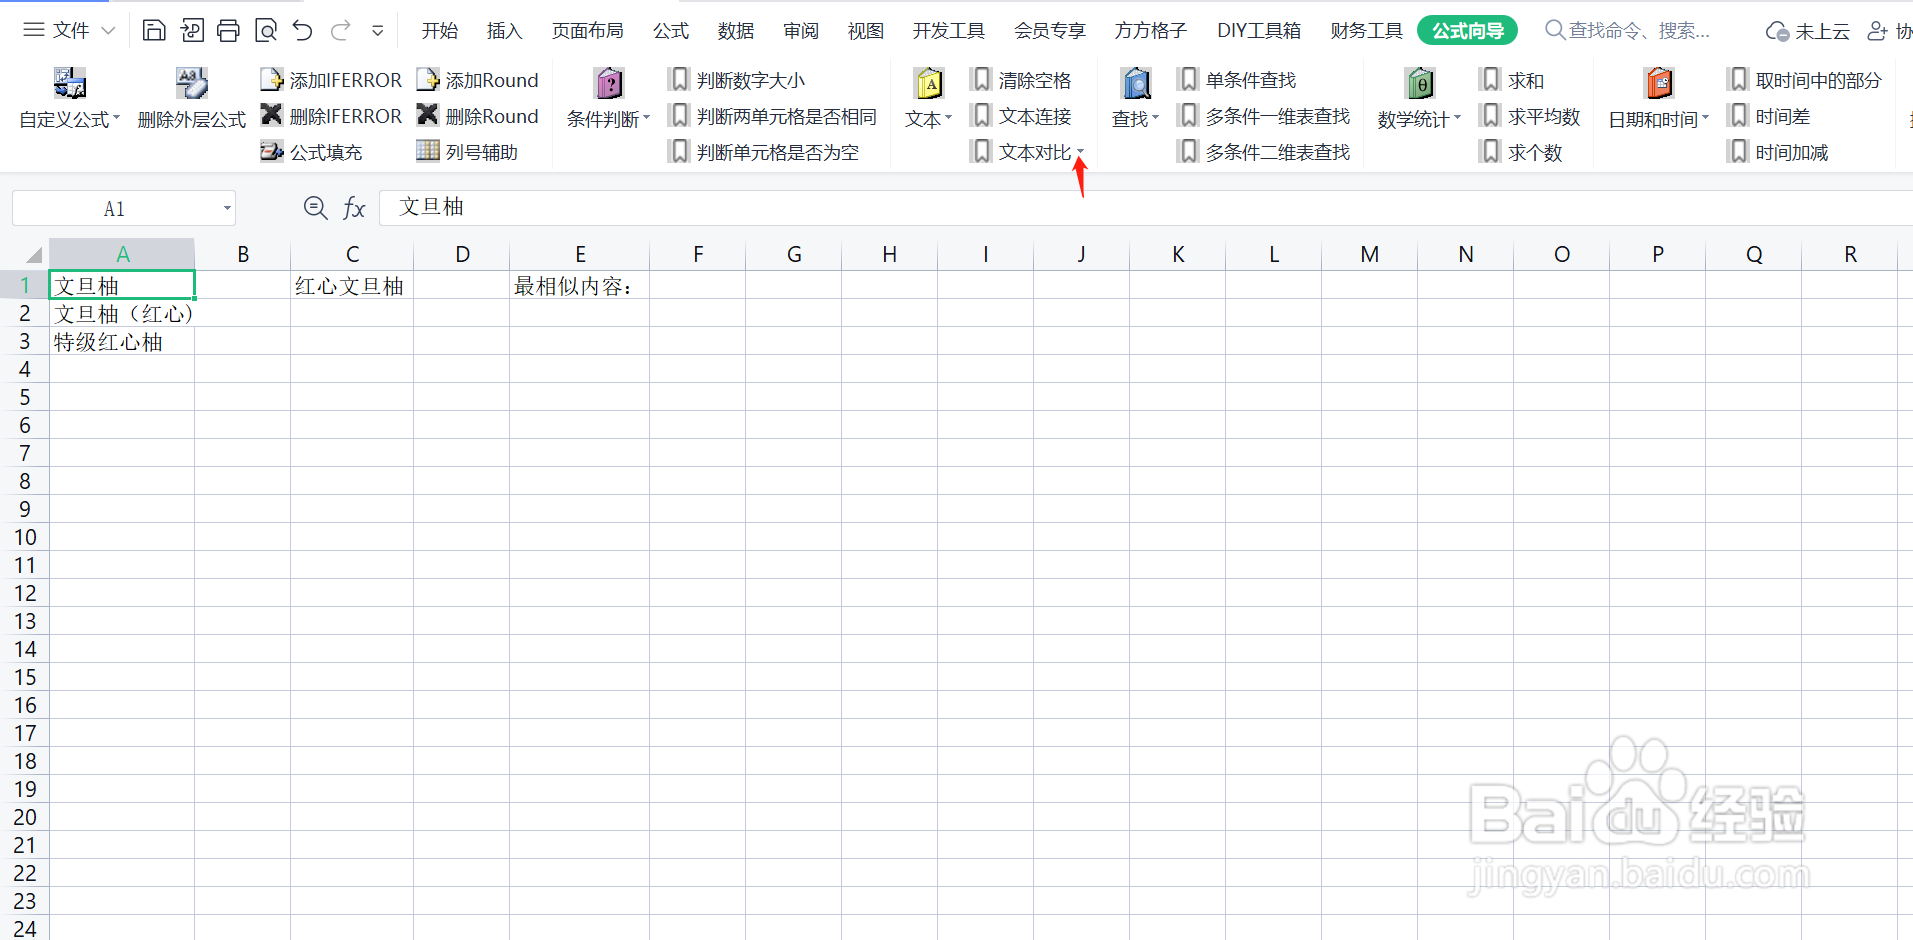Click the 未上云 cloud status icon
This screenshot has height=940, width=1913.
point(1777,31)
